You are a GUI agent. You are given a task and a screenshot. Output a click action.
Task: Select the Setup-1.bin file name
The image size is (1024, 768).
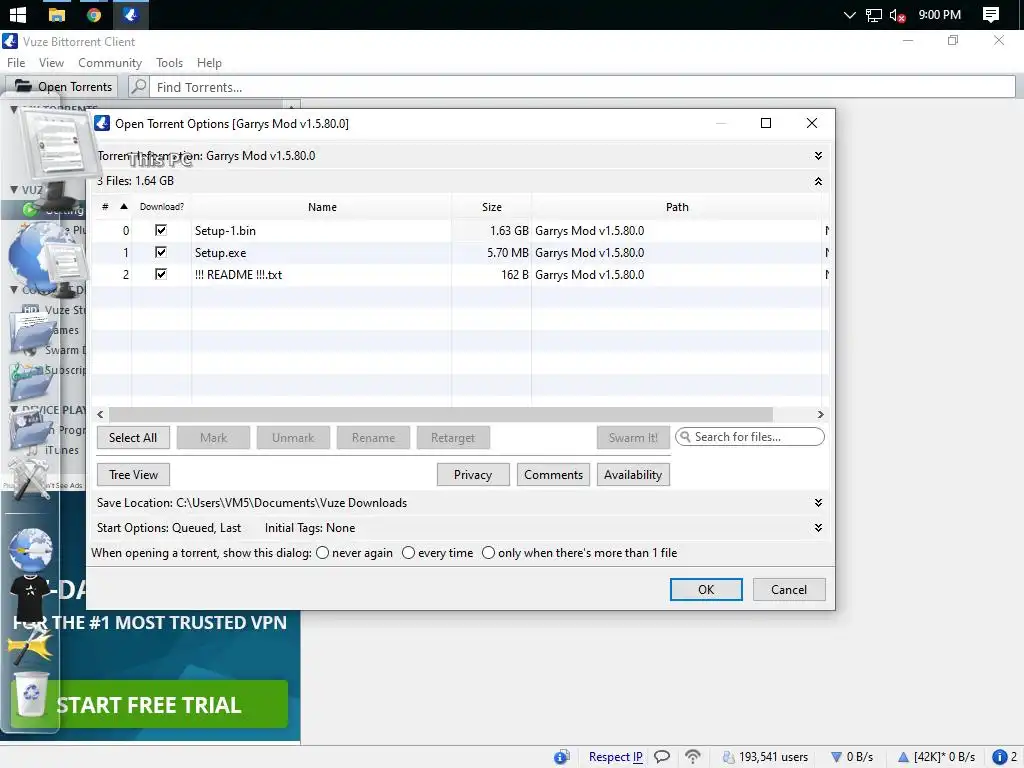[225, 231]
